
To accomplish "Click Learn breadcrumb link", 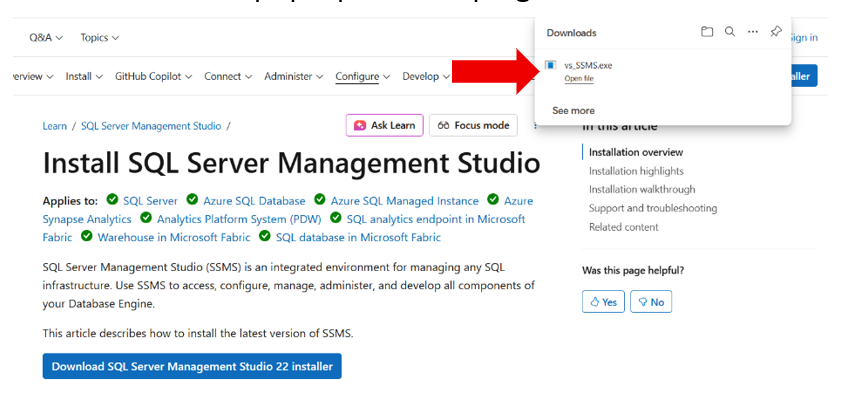I will [54, 126].
